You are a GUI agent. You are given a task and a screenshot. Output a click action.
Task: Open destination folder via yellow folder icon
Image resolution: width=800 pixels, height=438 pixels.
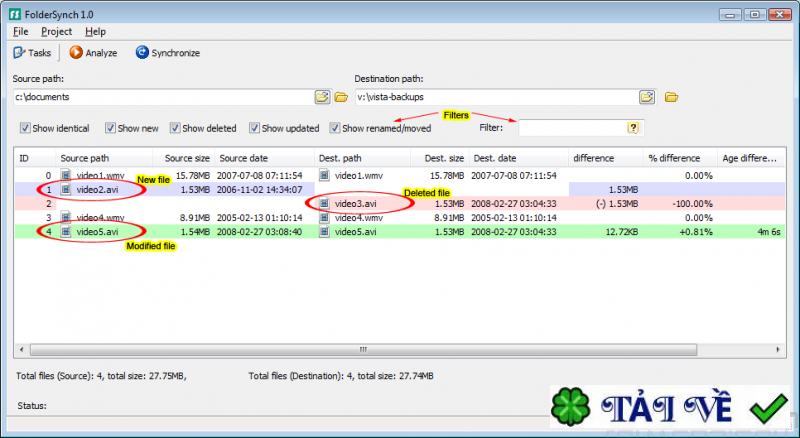click(671, 96)
